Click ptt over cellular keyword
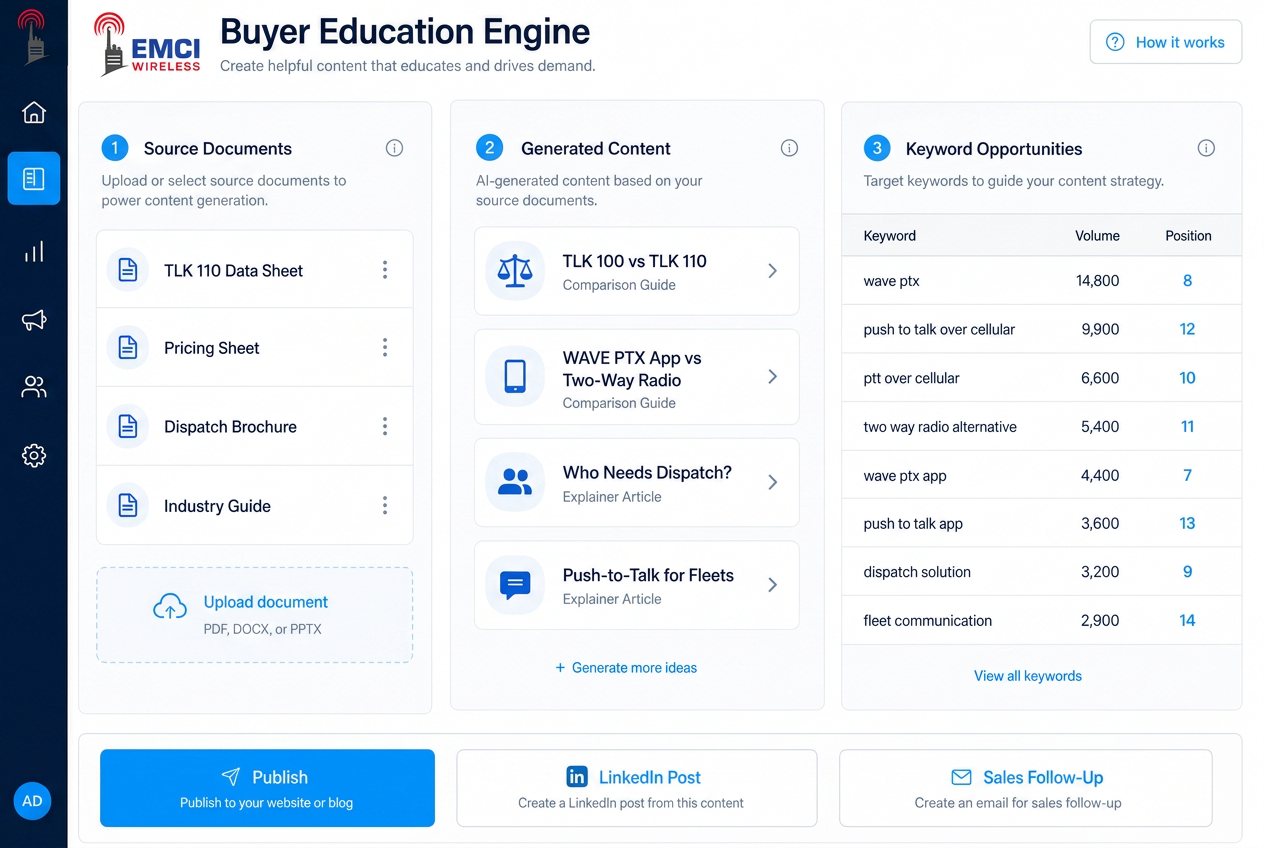Screen dimensions: 1264x848 [911, 378]
